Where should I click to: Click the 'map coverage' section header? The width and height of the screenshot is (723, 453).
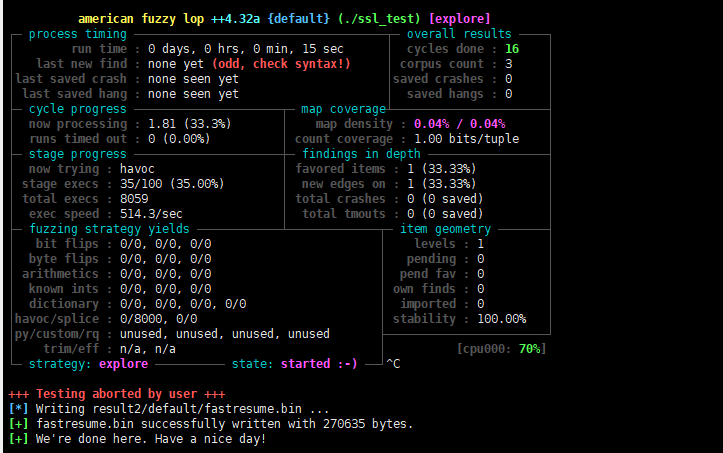tap(344, 109)
